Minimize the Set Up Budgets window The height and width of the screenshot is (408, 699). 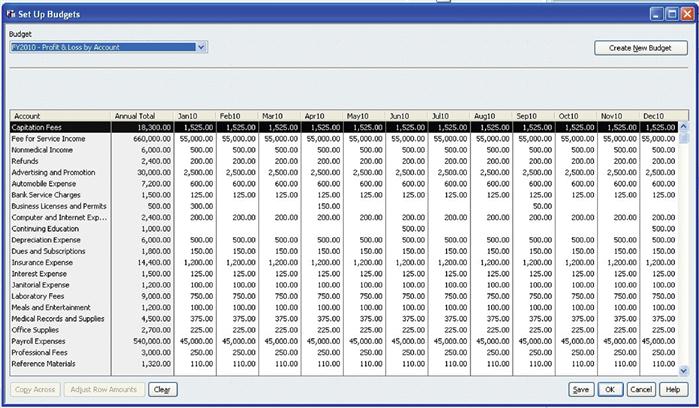tap(645, 12)
